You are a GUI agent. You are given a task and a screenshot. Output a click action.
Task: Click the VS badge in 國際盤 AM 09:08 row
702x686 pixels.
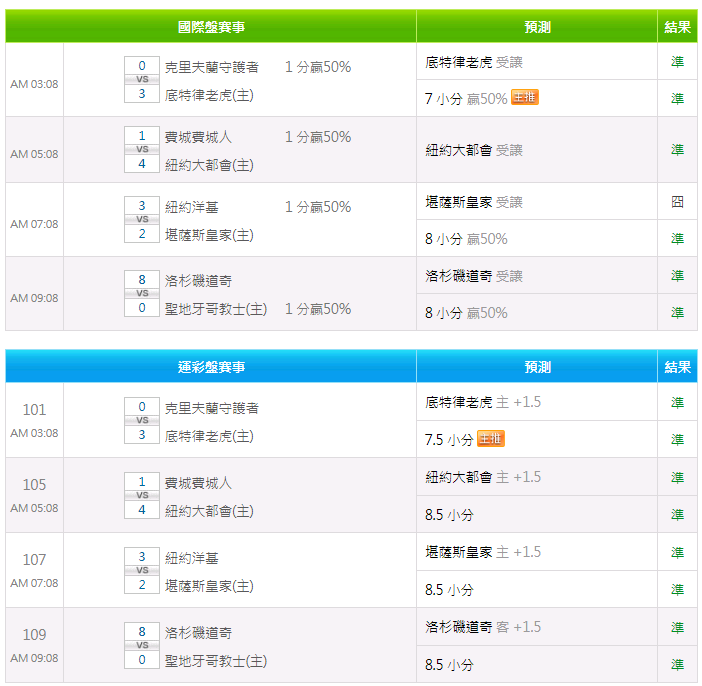click(142, 293)
